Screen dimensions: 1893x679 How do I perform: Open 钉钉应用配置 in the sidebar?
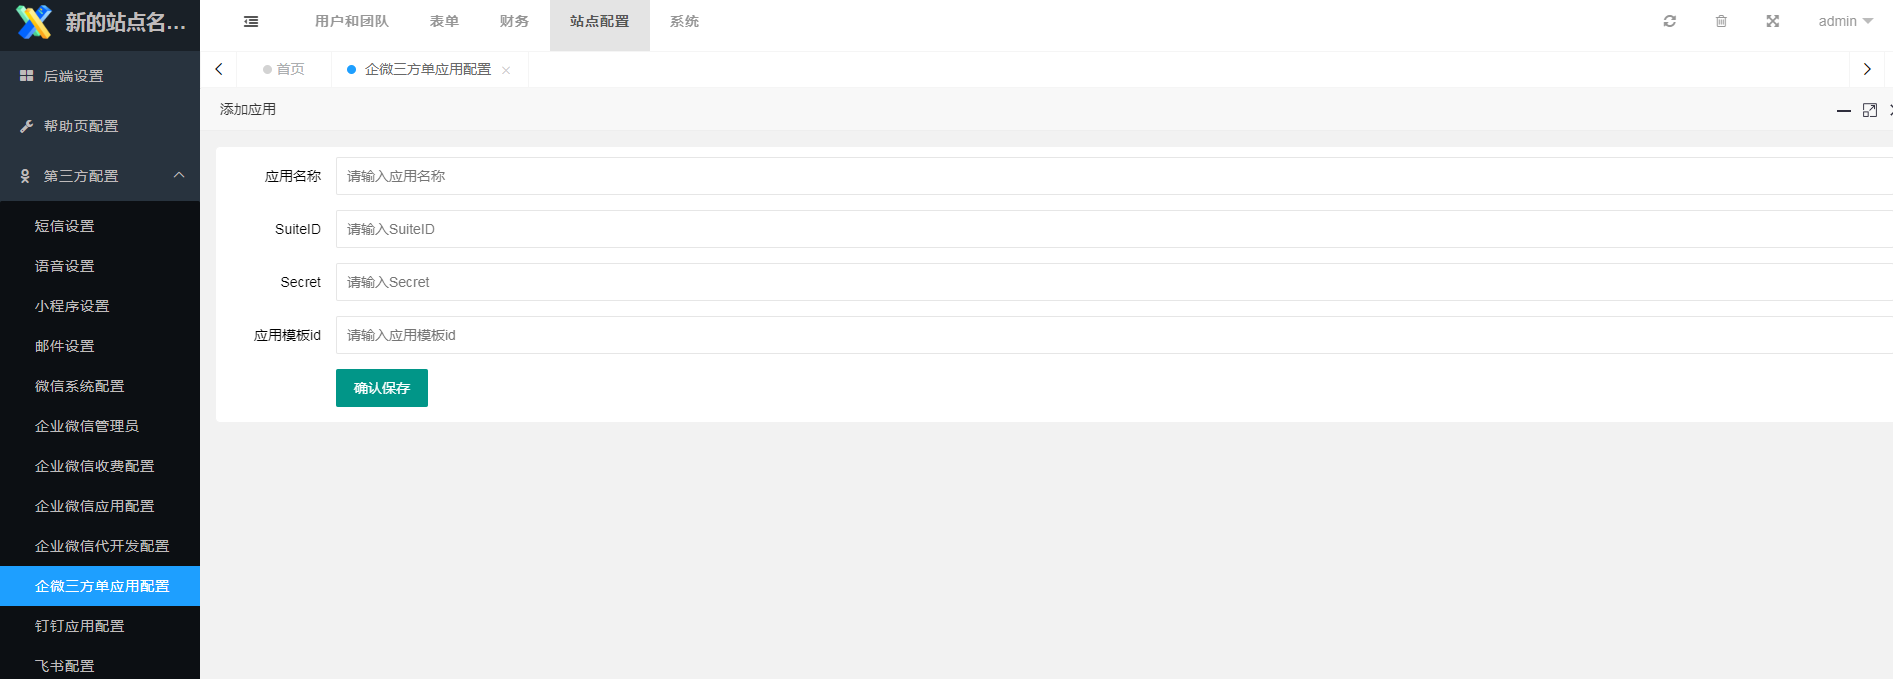[80, 626]
